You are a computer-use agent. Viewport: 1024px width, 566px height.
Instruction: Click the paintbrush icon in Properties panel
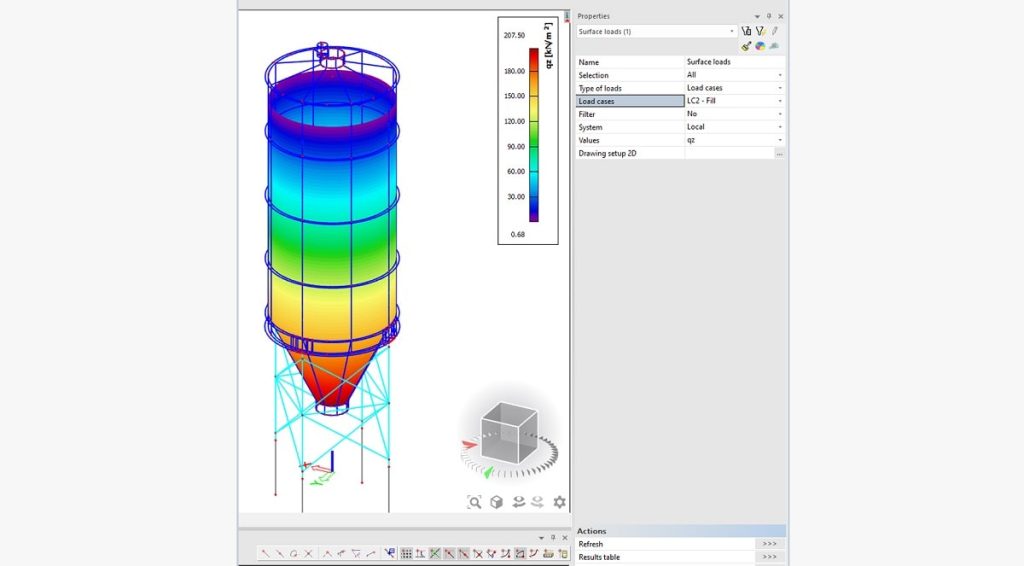tap(746, 46)
